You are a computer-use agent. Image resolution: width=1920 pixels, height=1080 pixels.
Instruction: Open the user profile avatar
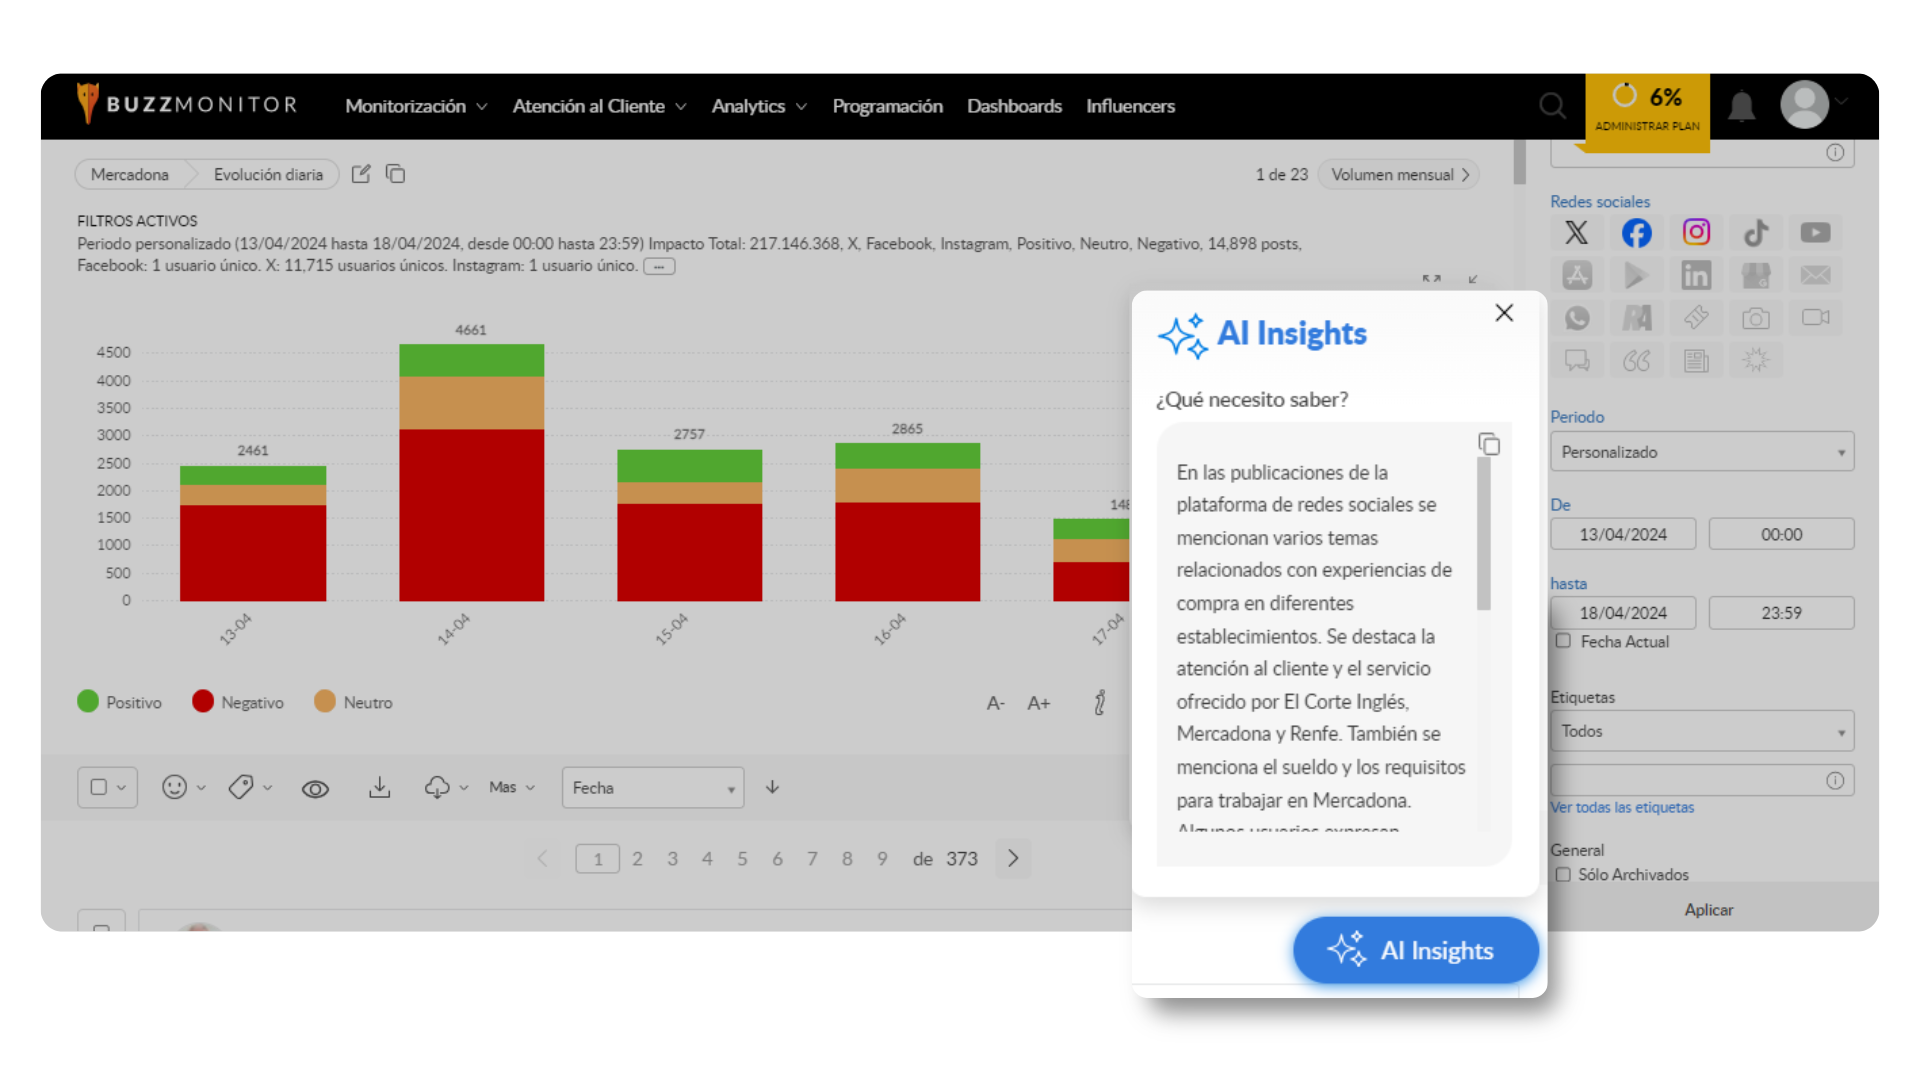pyautogui.click(x=1805, y=104)
